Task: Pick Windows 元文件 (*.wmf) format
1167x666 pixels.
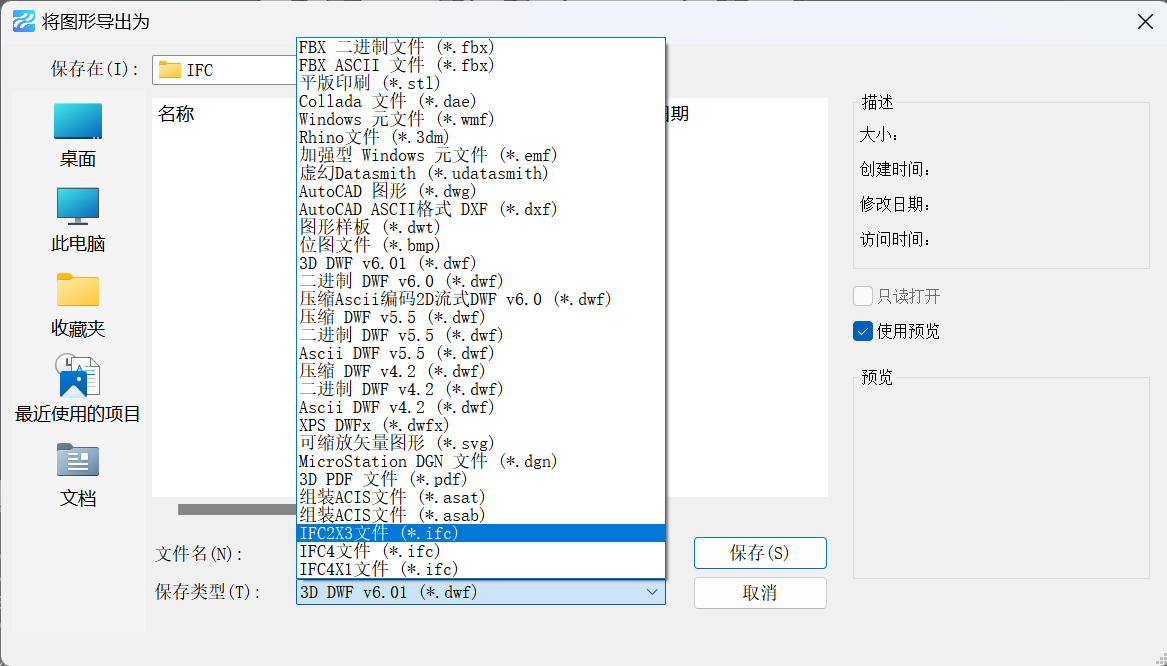Action: [481, 119]
